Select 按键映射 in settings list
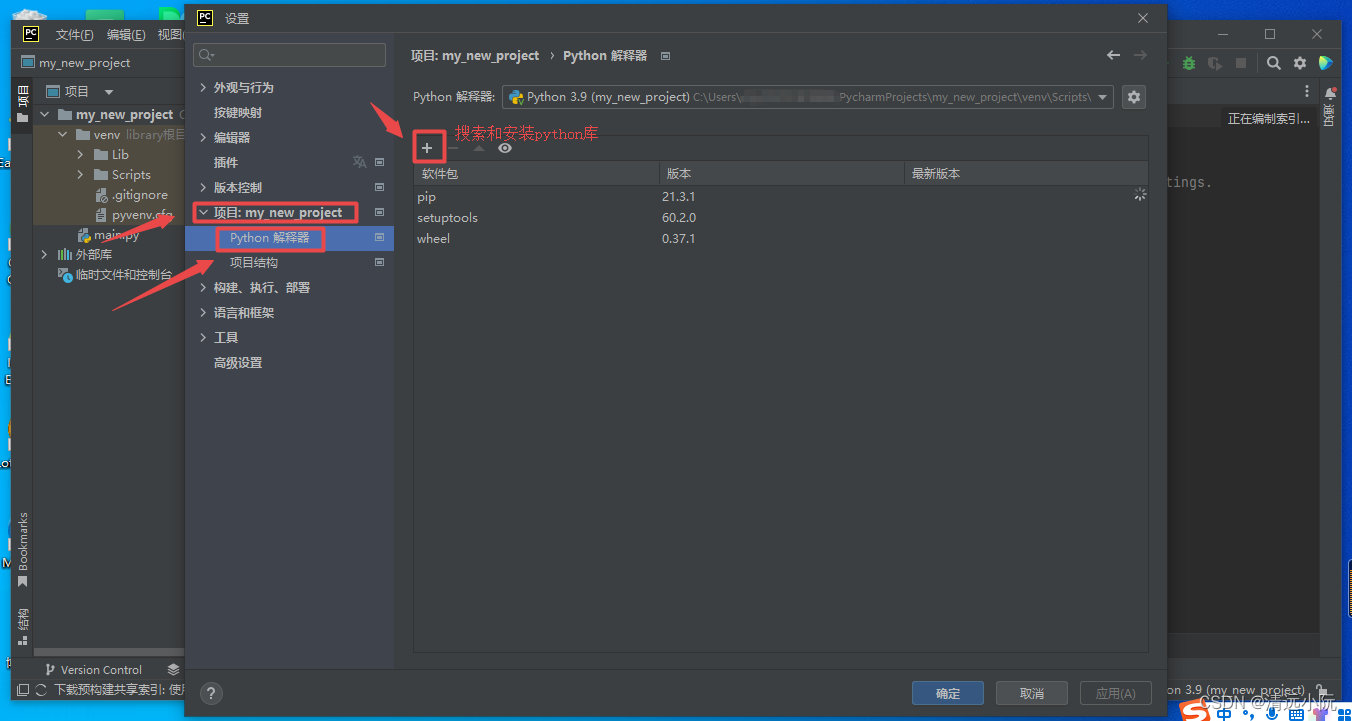The height and width of the screenshot is (721, 1352). (238, 113)
